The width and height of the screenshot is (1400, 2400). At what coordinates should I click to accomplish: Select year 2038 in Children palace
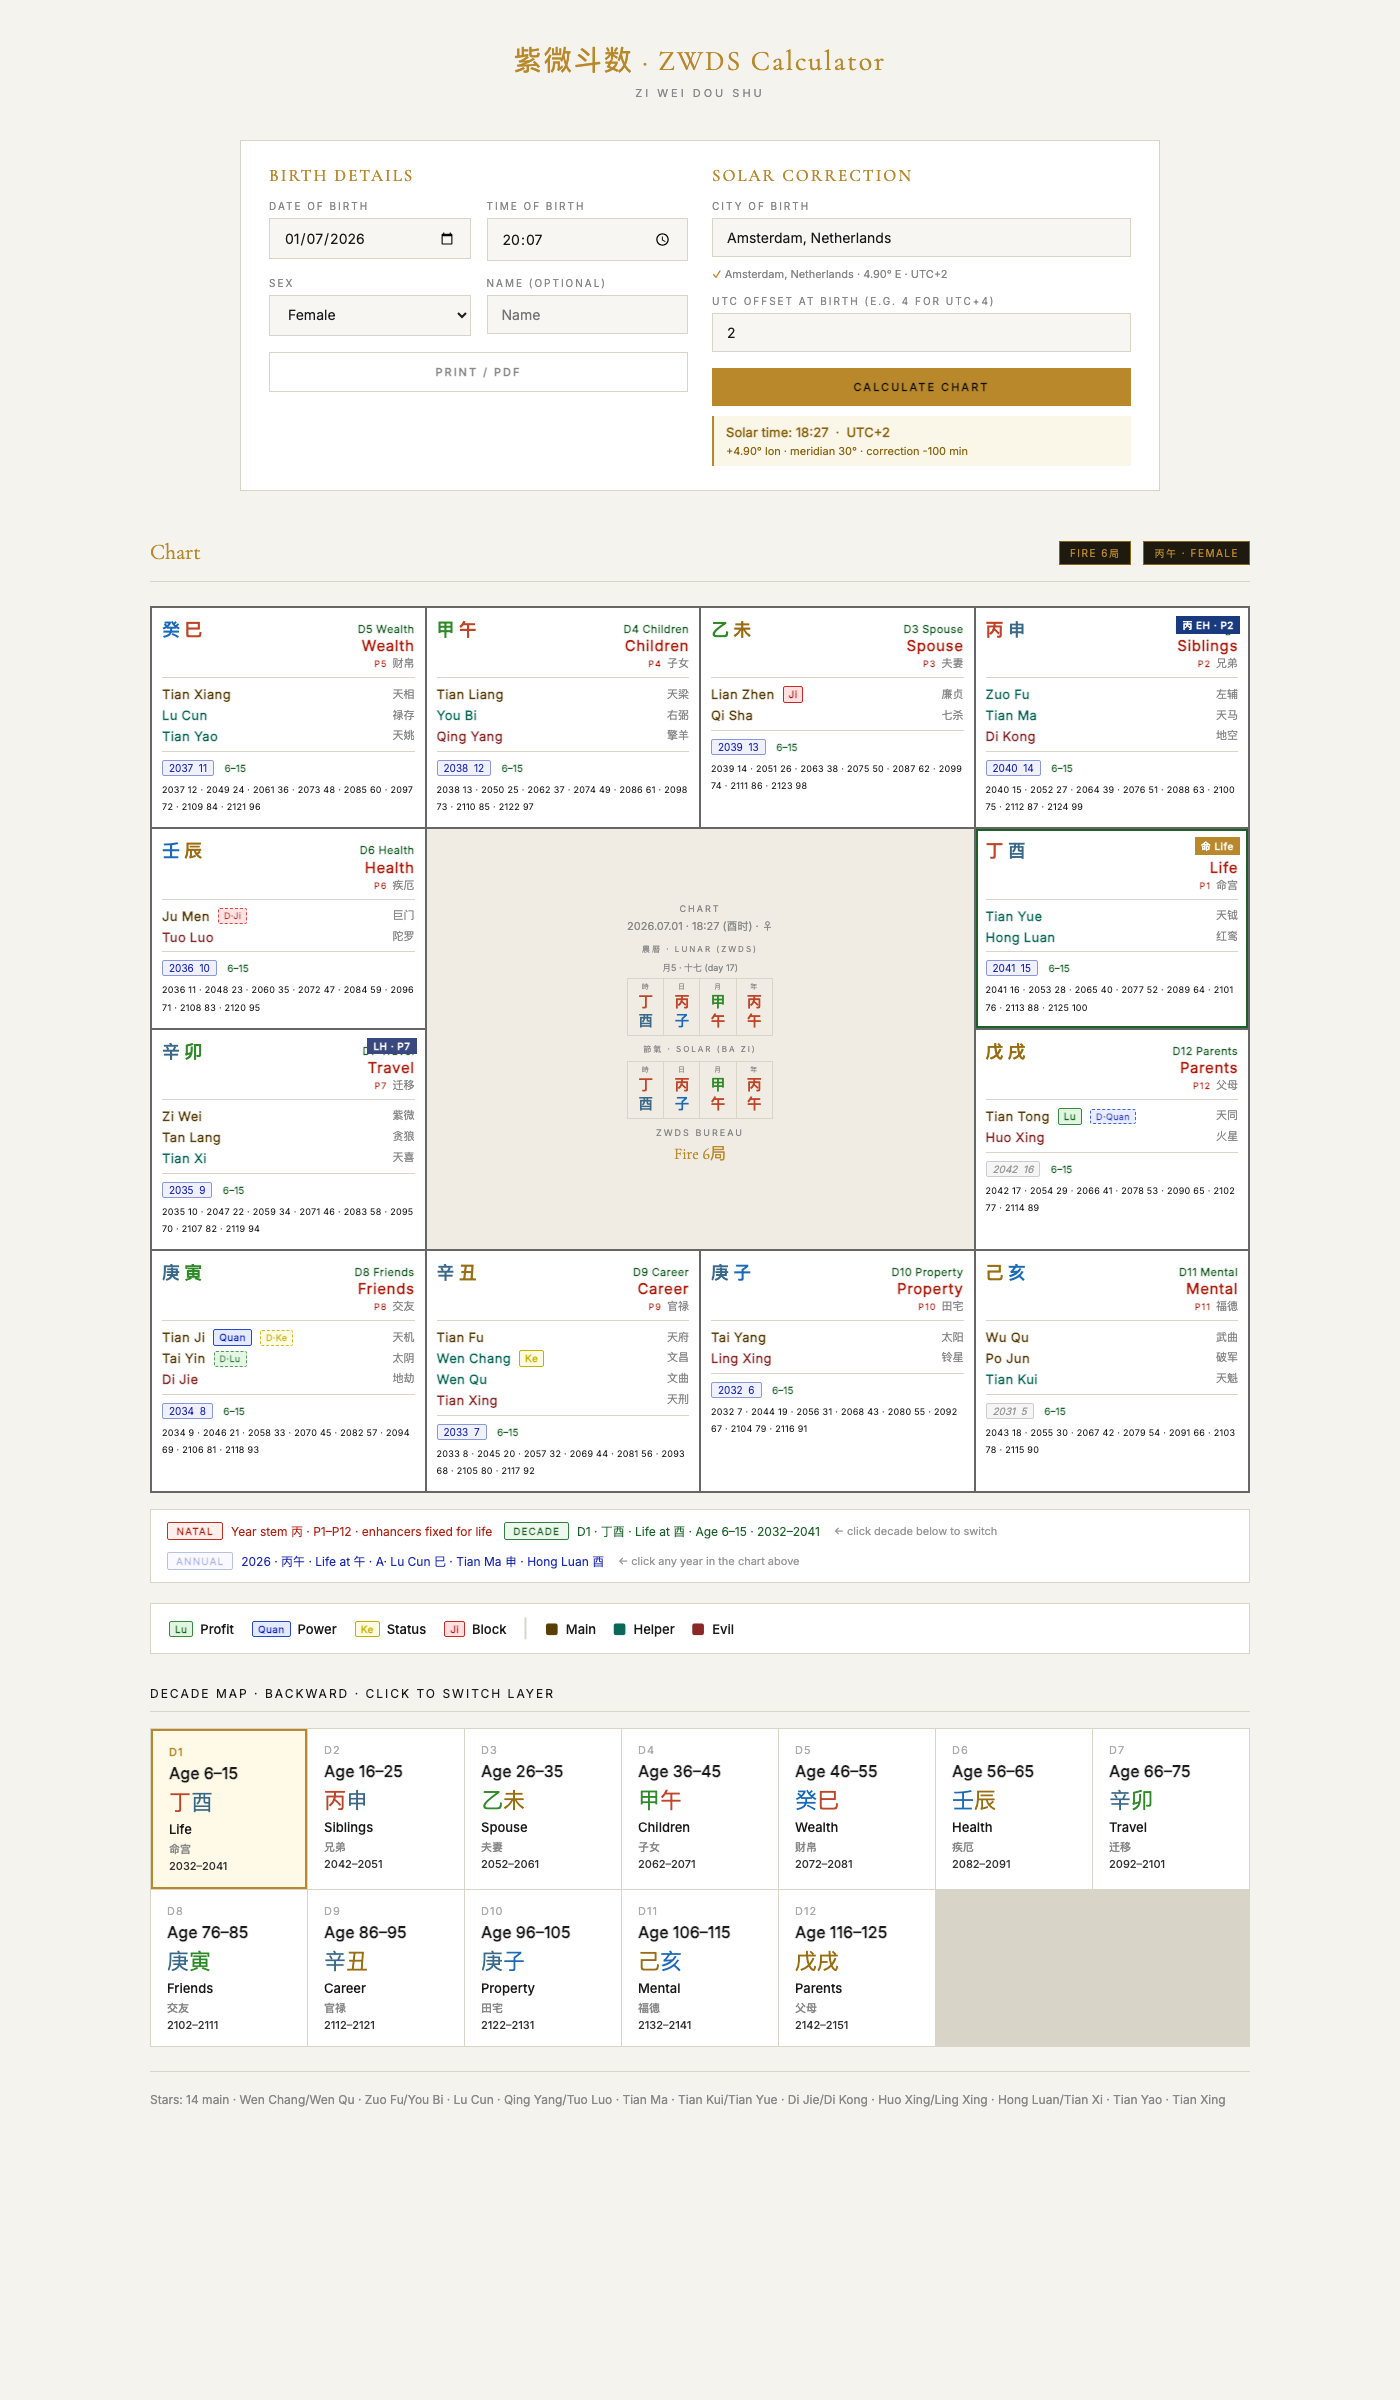click(x=464, y=768)
